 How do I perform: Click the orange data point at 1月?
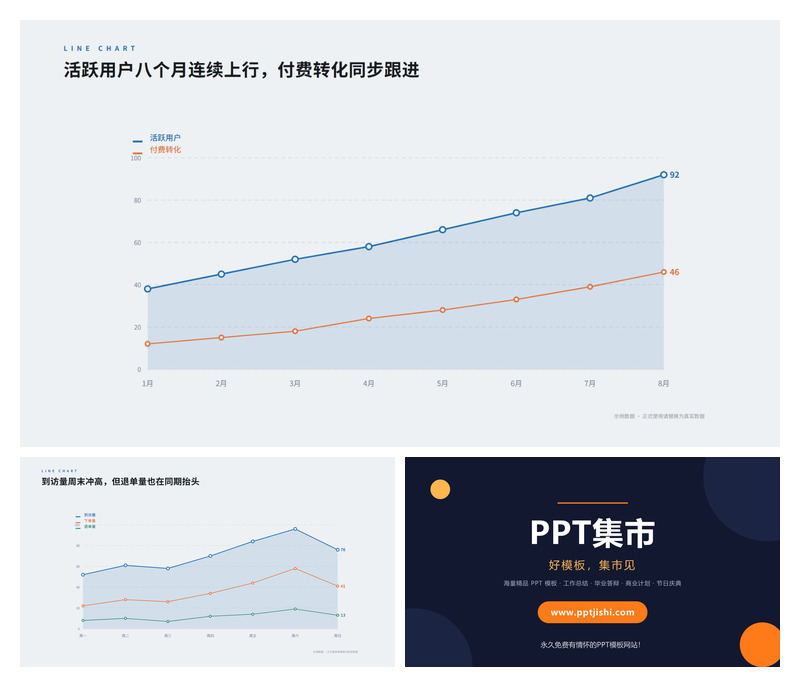pos(148,344)
